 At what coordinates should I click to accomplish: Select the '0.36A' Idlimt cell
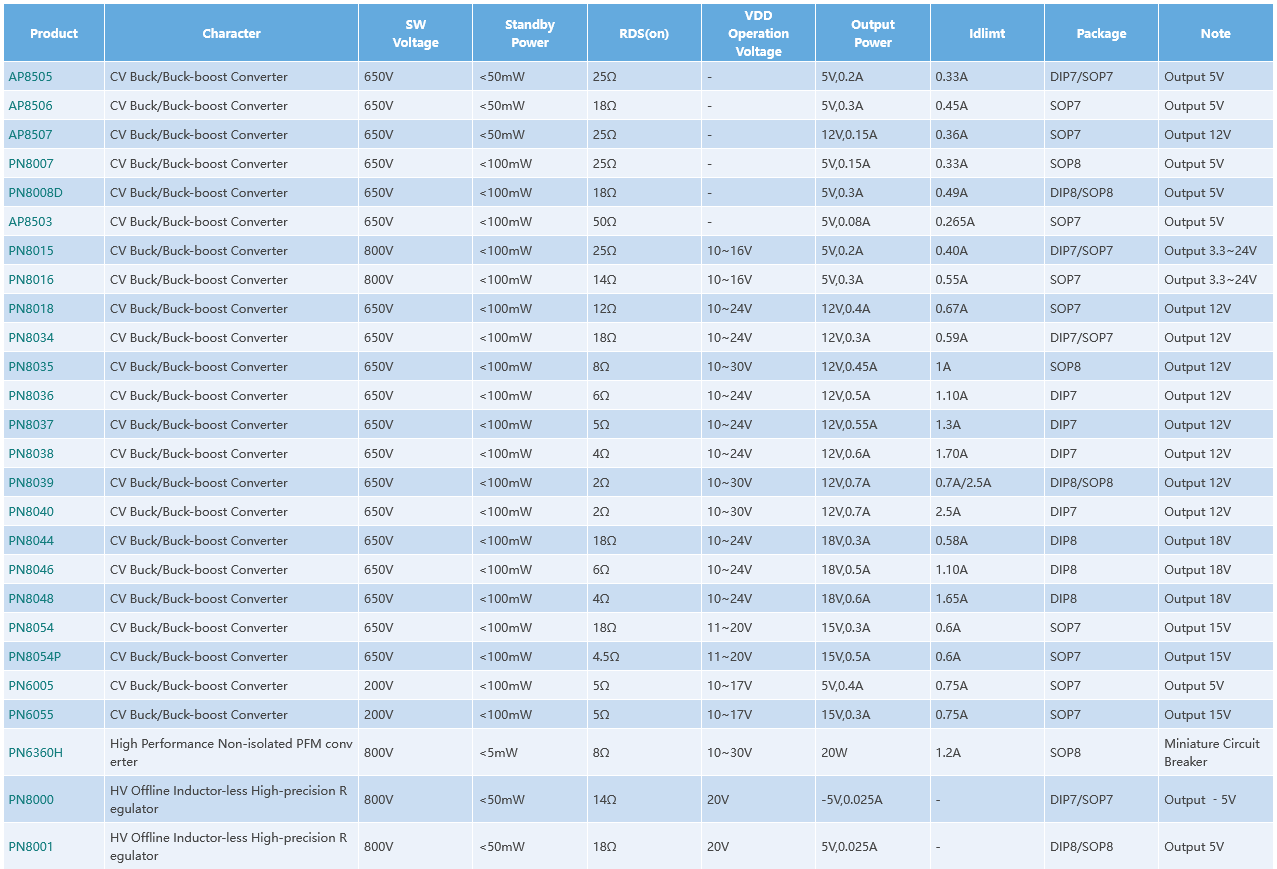(x=987, y=135)
